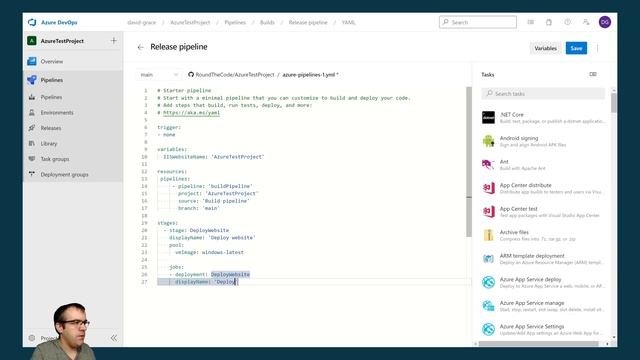640x360 pixels.
Task: Select the Azure App Service deploy icon
Action: 488,282
